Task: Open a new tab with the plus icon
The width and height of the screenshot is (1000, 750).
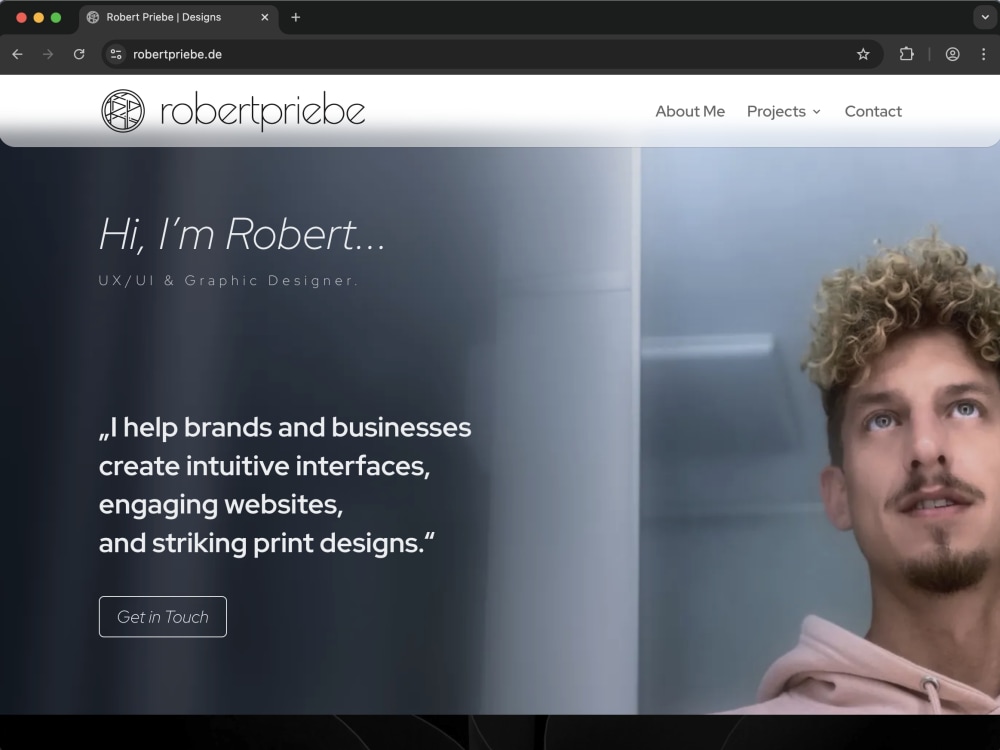Action: click(295, 17)
